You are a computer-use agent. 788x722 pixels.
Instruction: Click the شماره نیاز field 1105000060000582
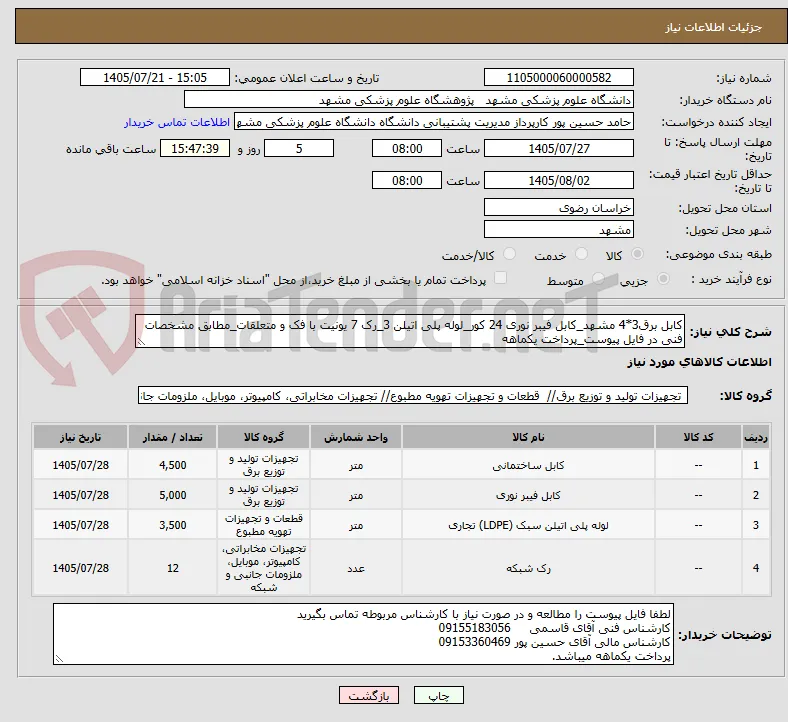click(559, 78)
